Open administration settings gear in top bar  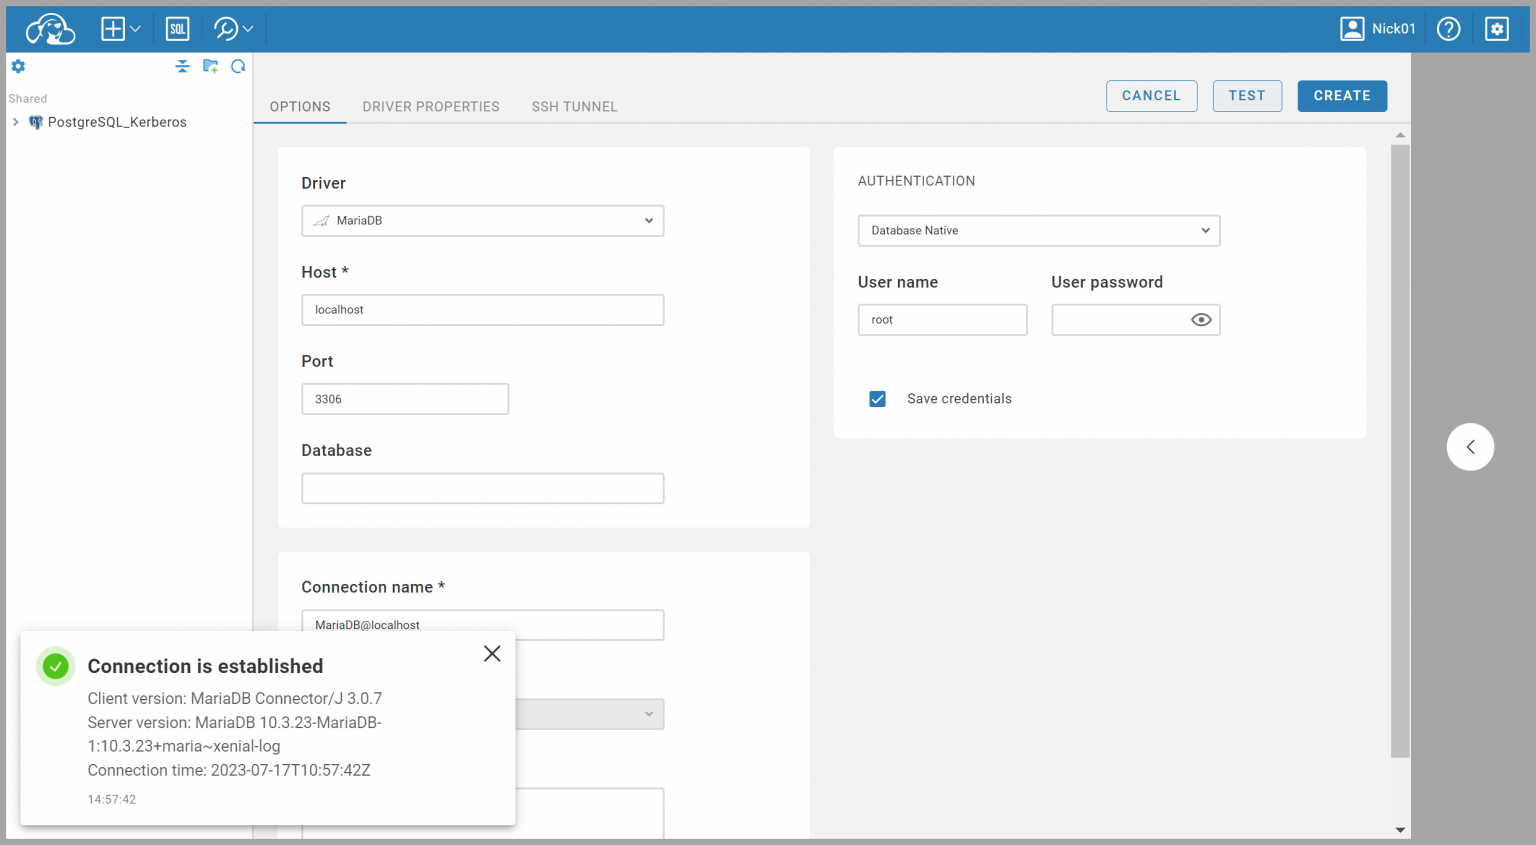click(1496, 28)
